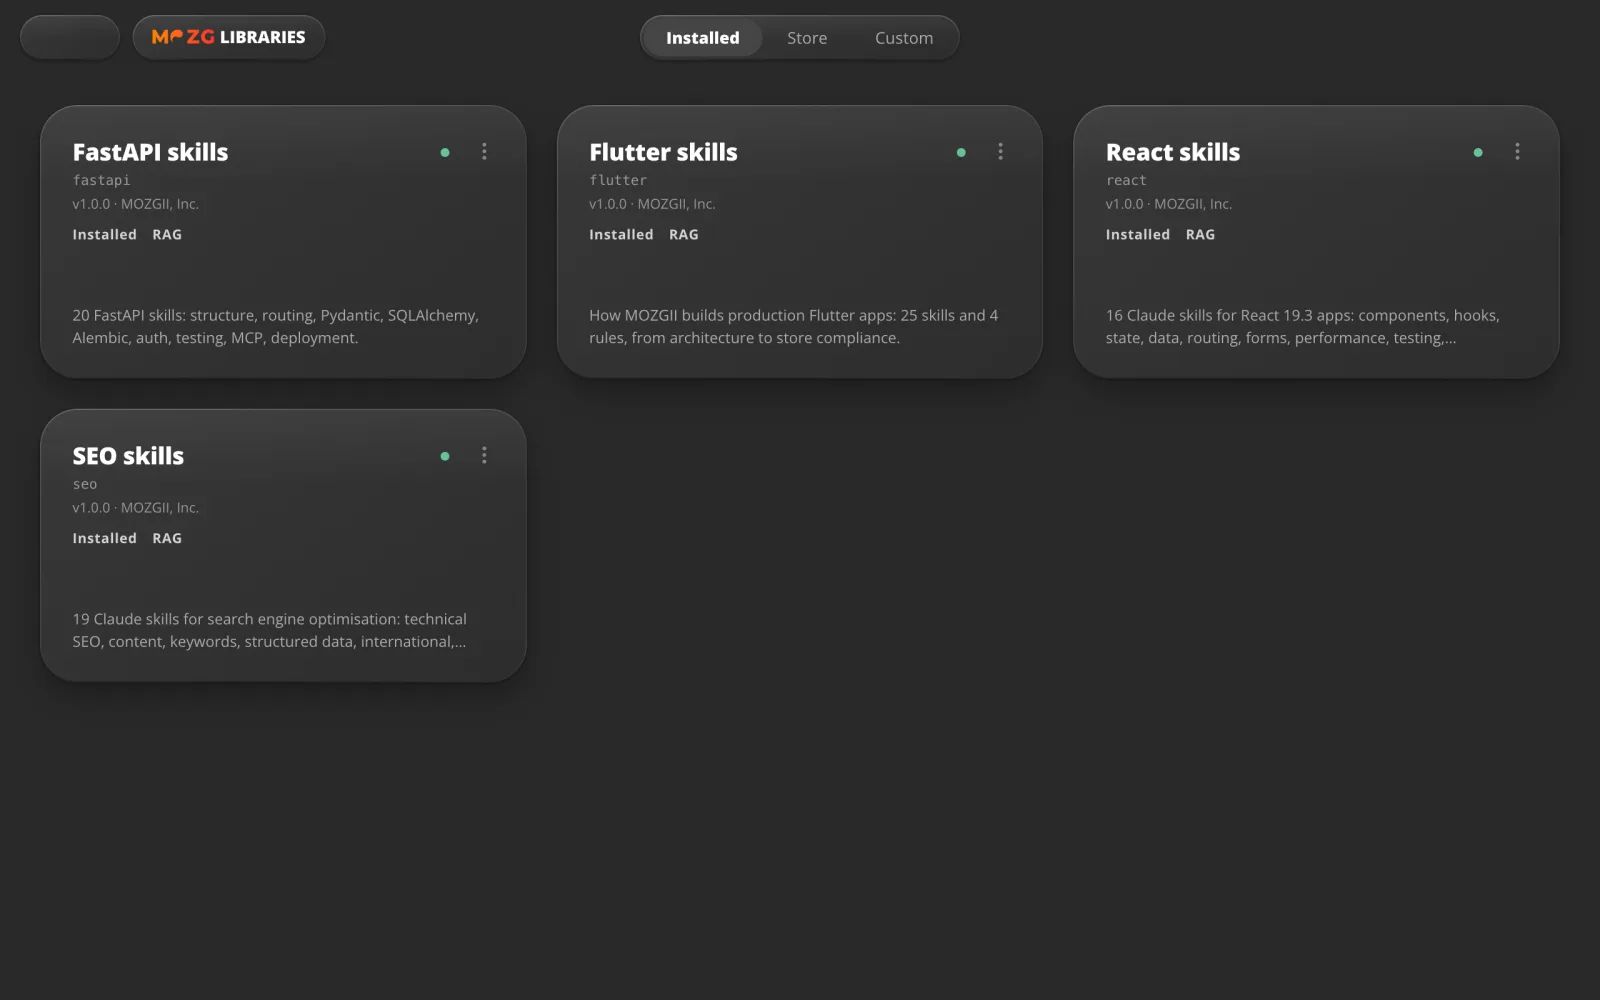Click the green status dot on React skills
The height and width of the screenshot is (1000, 1600).
pos(1478,153)
